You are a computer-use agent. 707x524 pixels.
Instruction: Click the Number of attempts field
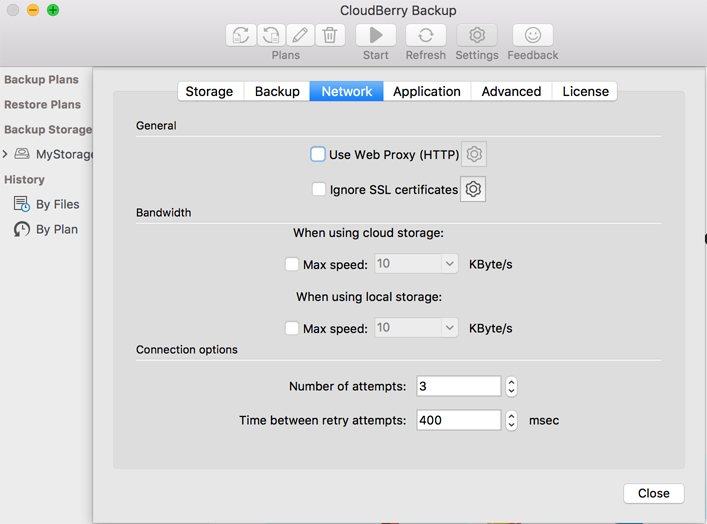[459, 386]
